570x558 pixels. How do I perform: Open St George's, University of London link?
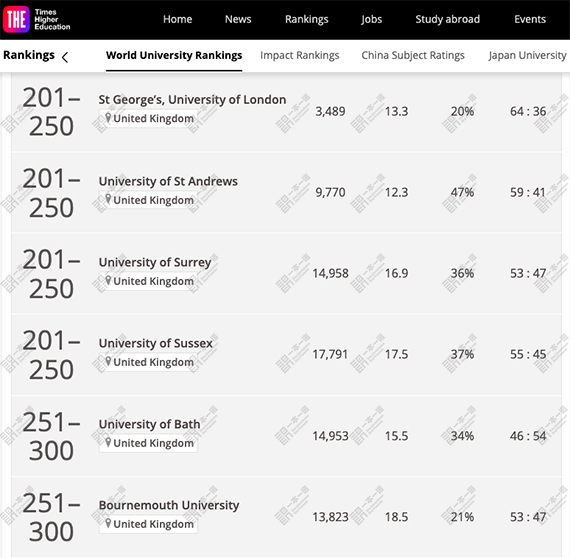[x=192, y=100]
